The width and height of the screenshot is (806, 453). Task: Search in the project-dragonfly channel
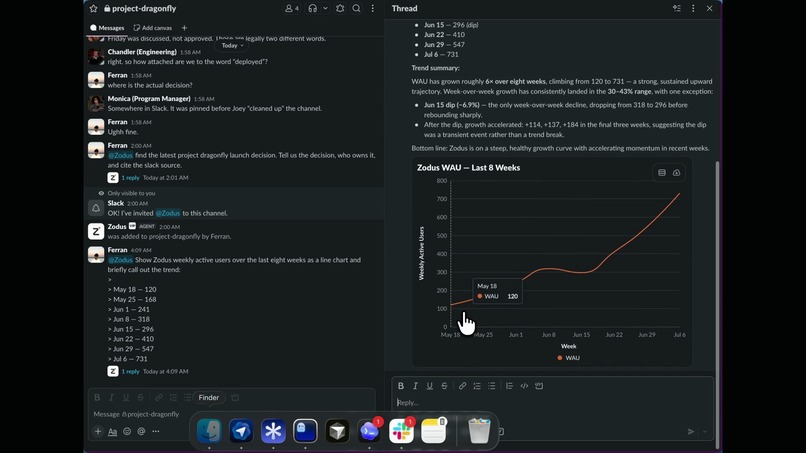(356, 8)
